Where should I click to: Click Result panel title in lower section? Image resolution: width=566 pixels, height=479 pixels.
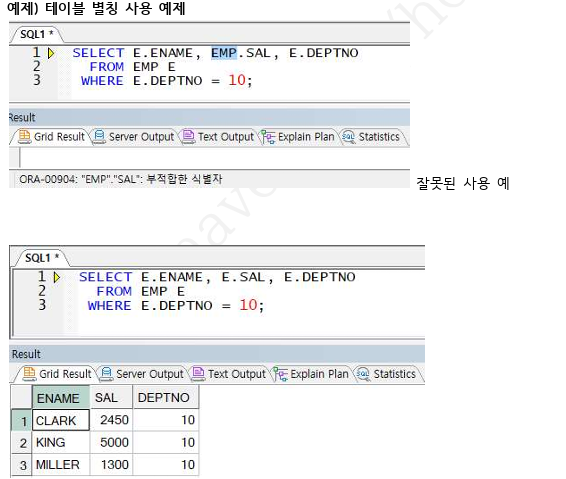pos(26,354)
